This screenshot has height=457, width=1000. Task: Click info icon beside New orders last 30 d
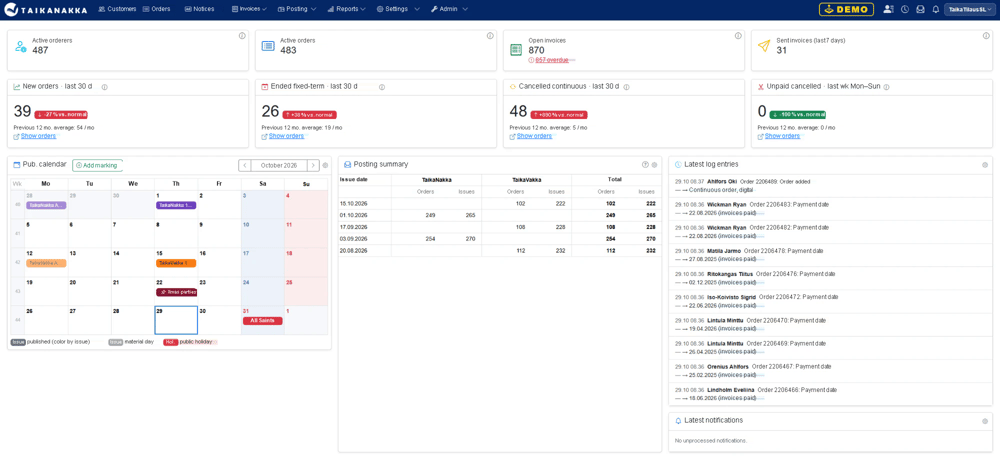(x=105, y=87)
